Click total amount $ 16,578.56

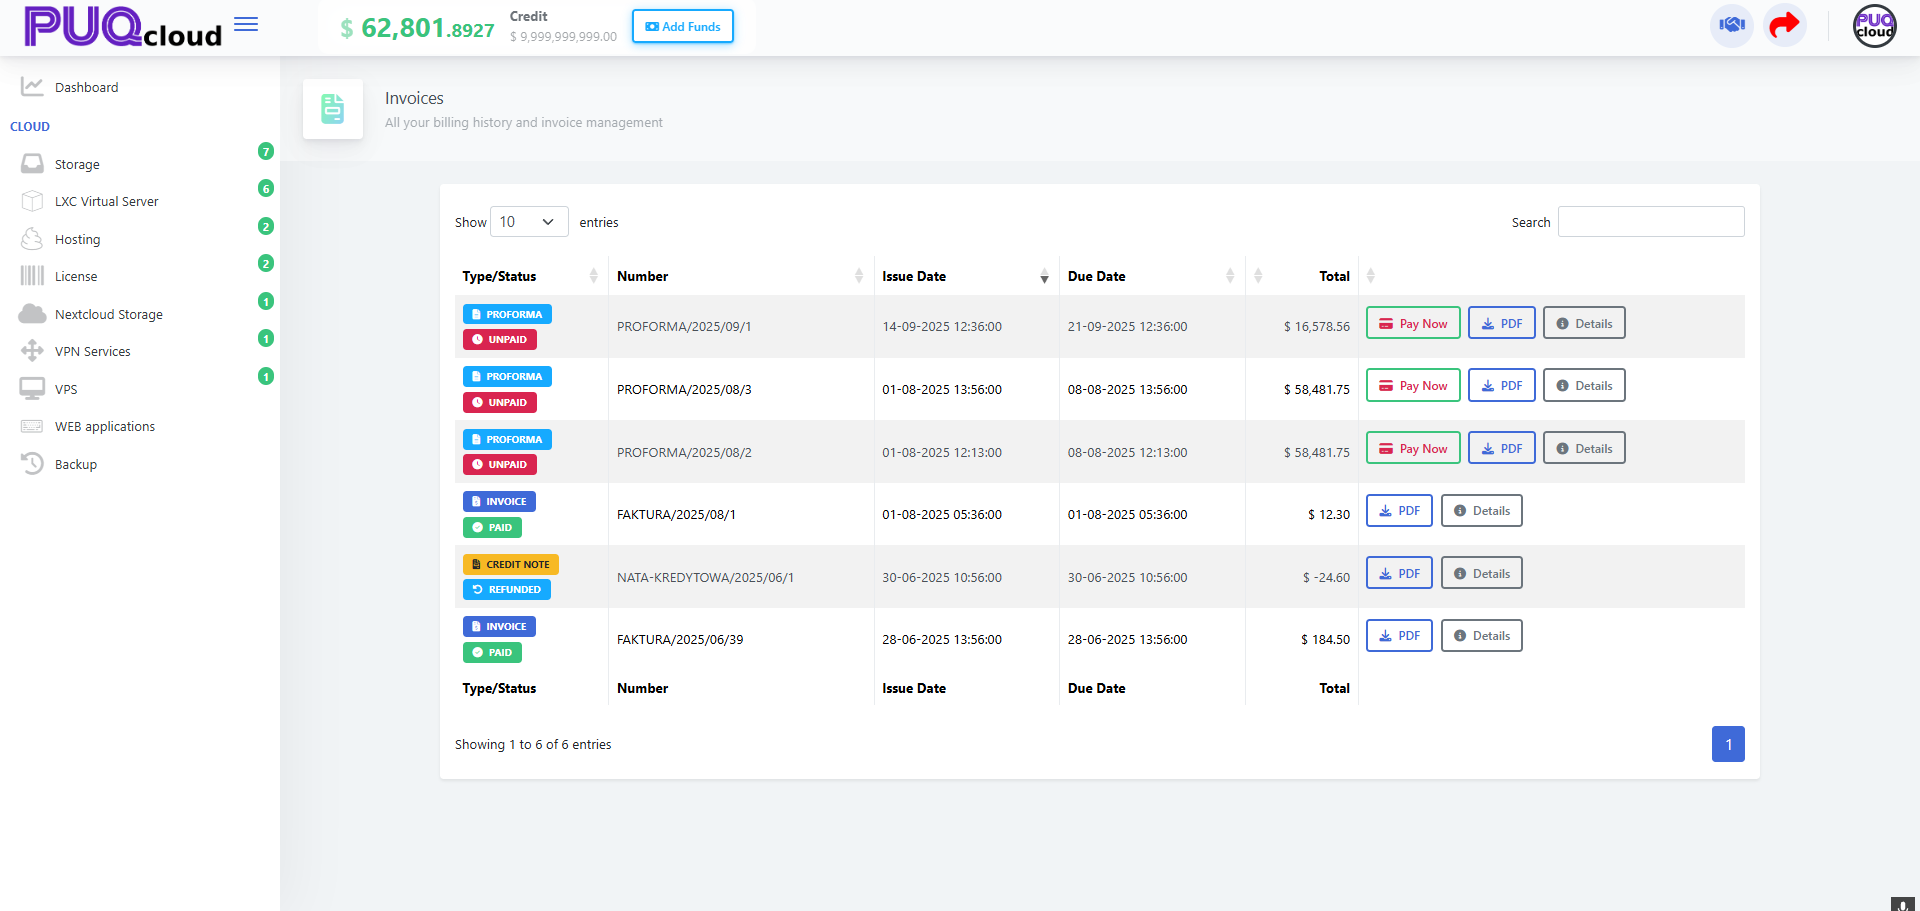point(1317,326)
